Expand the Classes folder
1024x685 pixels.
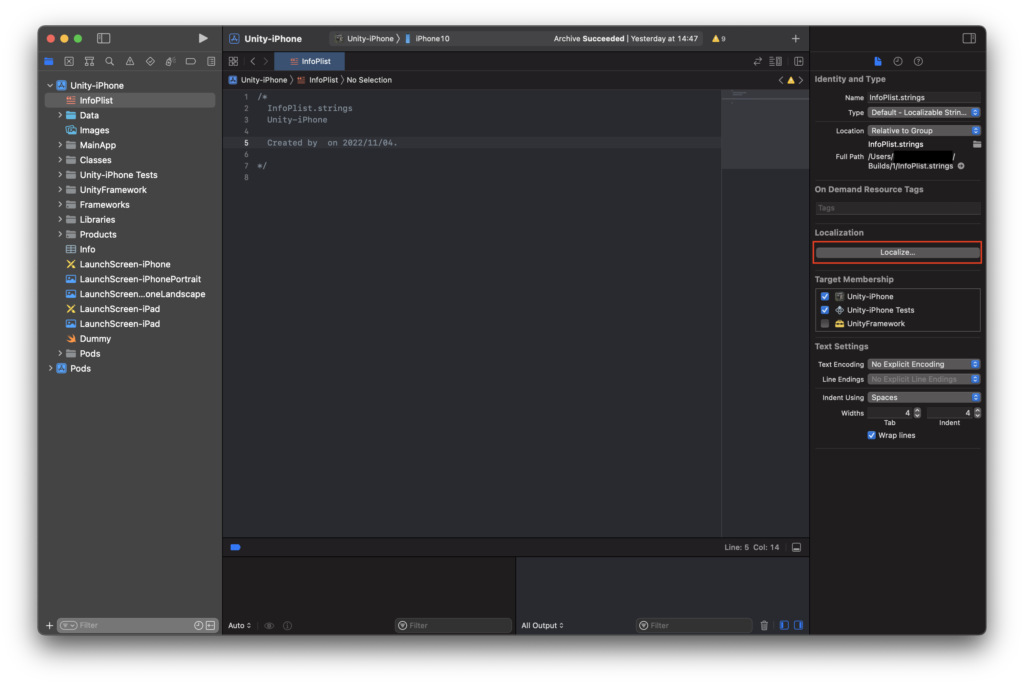60,160
